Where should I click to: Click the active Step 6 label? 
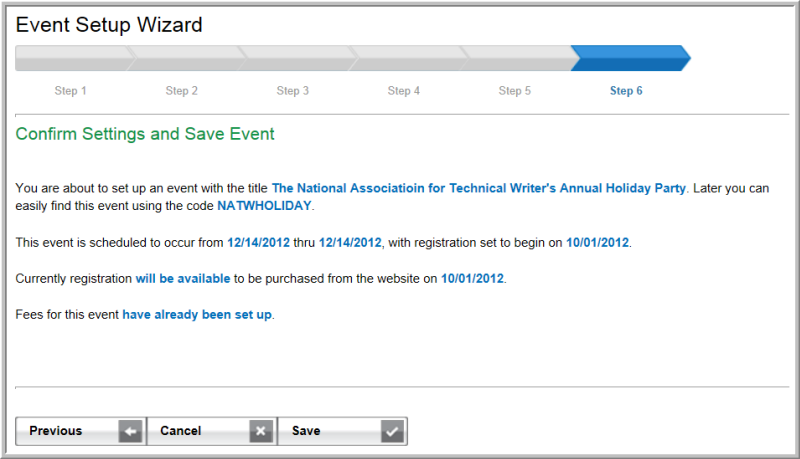coord(626,91)
